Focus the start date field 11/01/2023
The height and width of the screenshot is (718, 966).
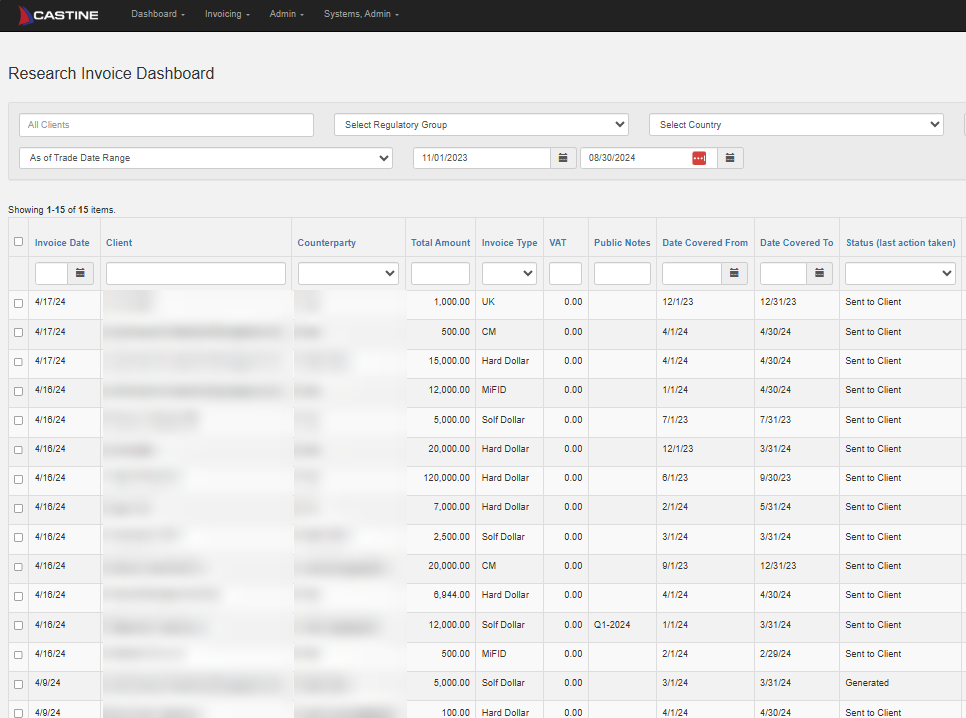[x=482, y=158]
